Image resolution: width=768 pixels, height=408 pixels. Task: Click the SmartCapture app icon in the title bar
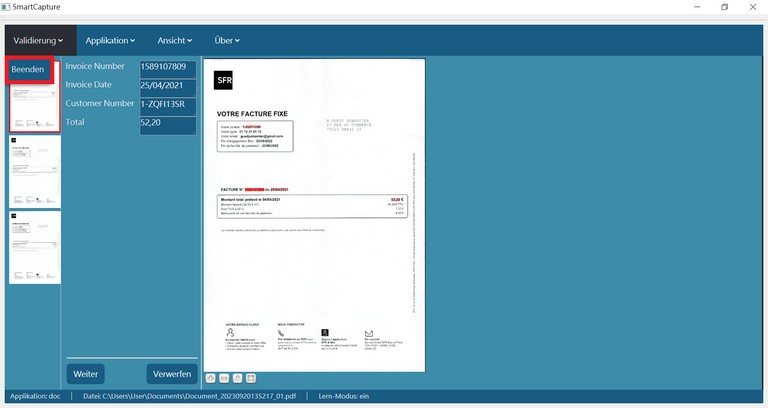[x=6, y=7]
